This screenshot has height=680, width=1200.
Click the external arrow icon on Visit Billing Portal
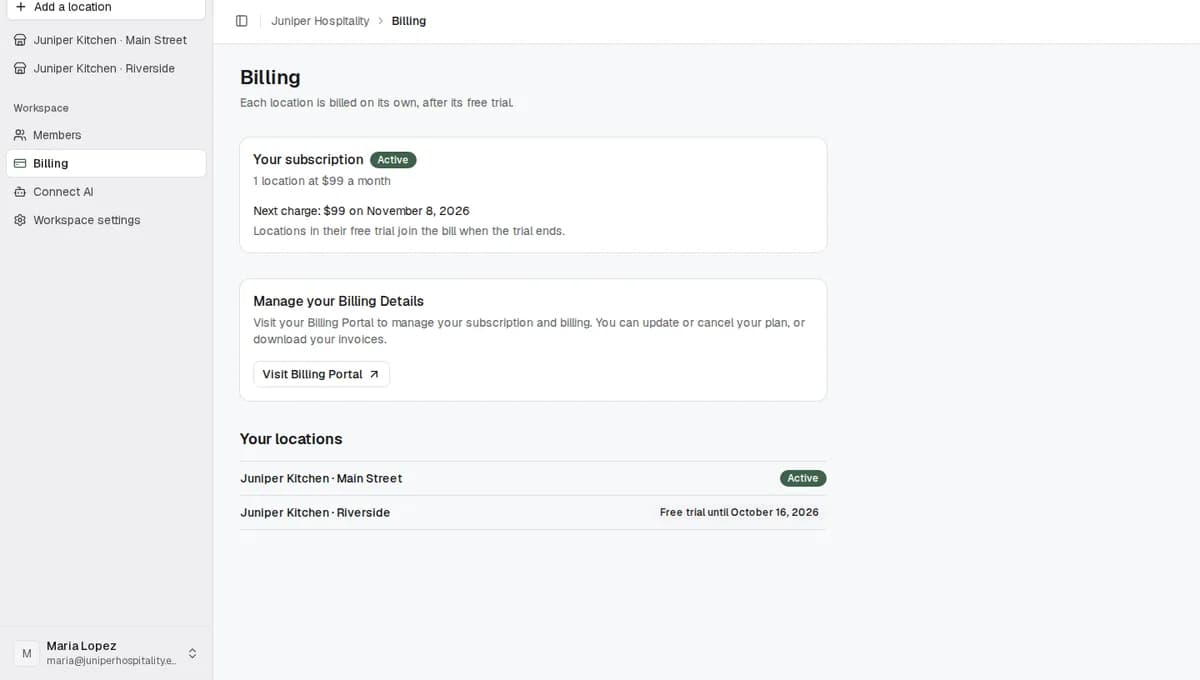coord(374,374)
